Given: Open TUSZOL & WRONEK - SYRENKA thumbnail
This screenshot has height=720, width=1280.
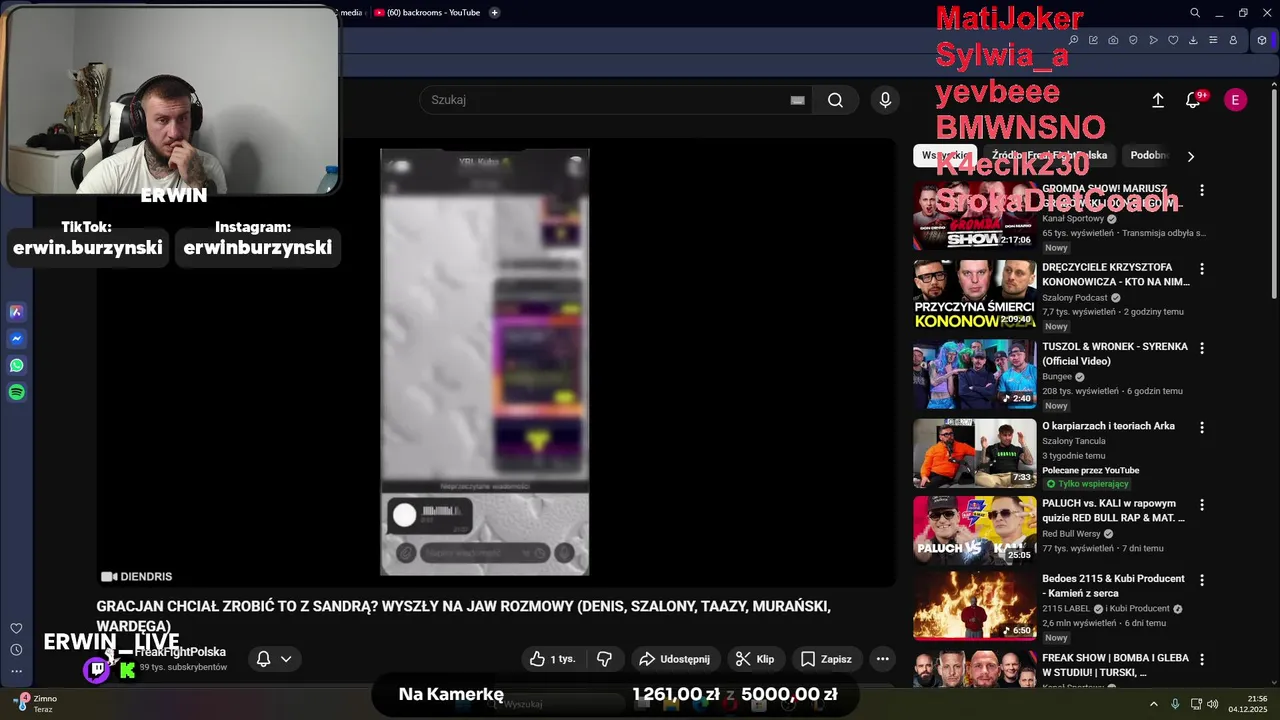Looking at the screenshot, I should [x=975, y=374].
